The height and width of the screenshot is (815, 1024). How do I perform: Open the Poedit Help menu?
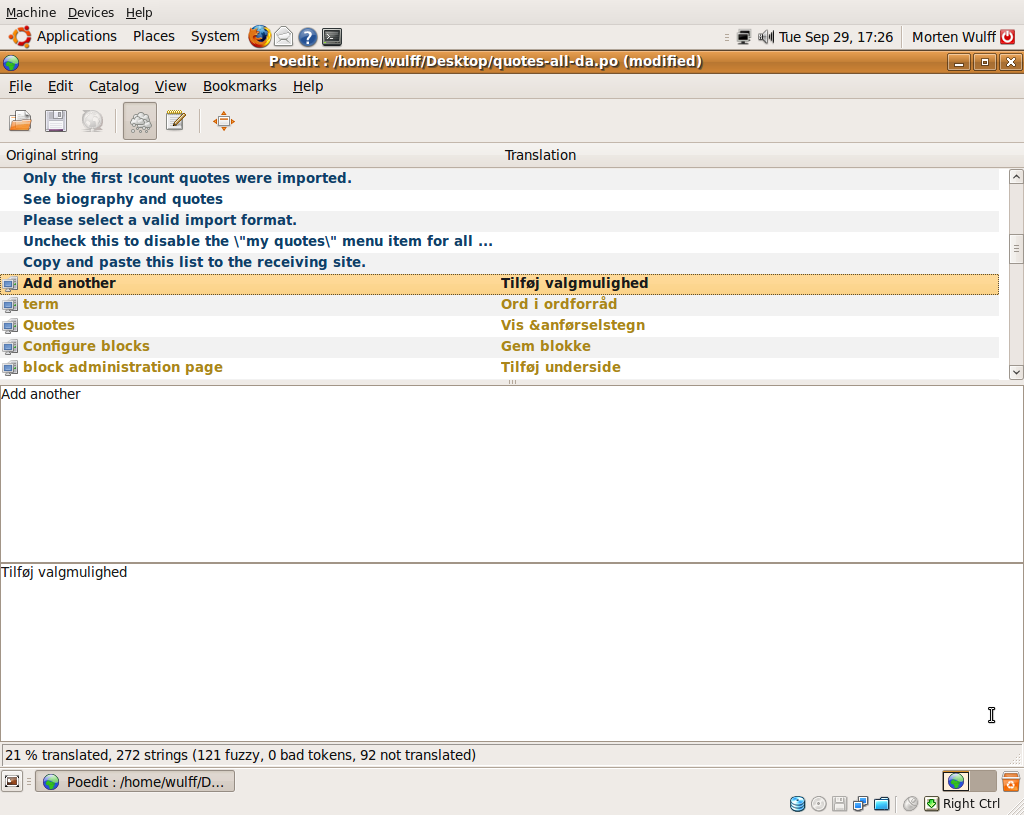[308, 86]
